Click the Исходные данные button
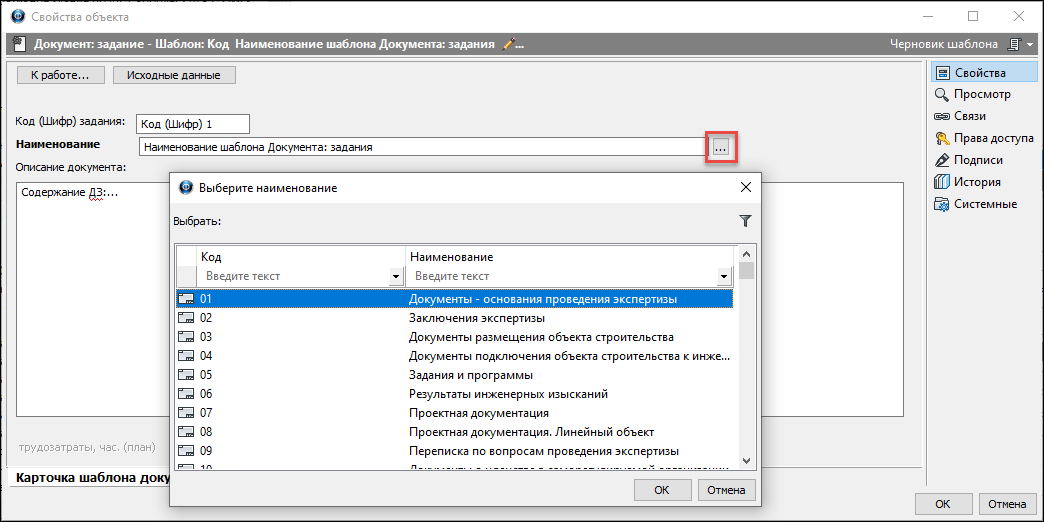The width and height of the screenshot is (1044, 522). [x=173, y=75]
